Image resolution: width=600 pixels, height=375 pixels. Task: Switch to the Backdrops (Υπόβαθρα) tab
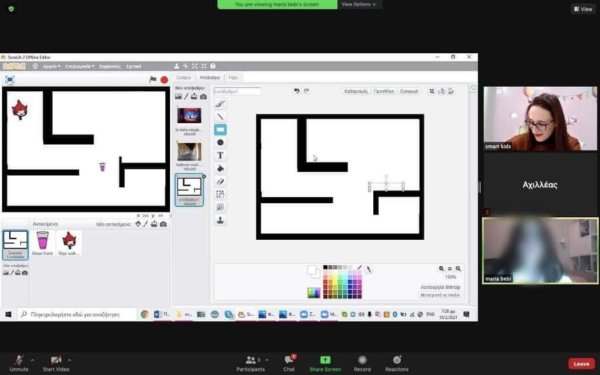coord(209,78)
